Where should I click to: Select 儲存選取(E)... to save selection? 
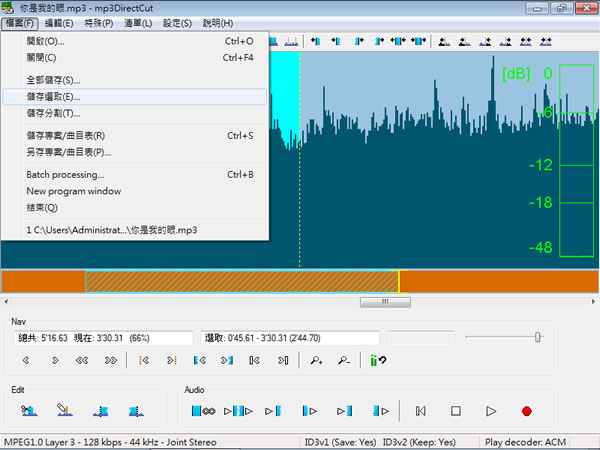134,97
